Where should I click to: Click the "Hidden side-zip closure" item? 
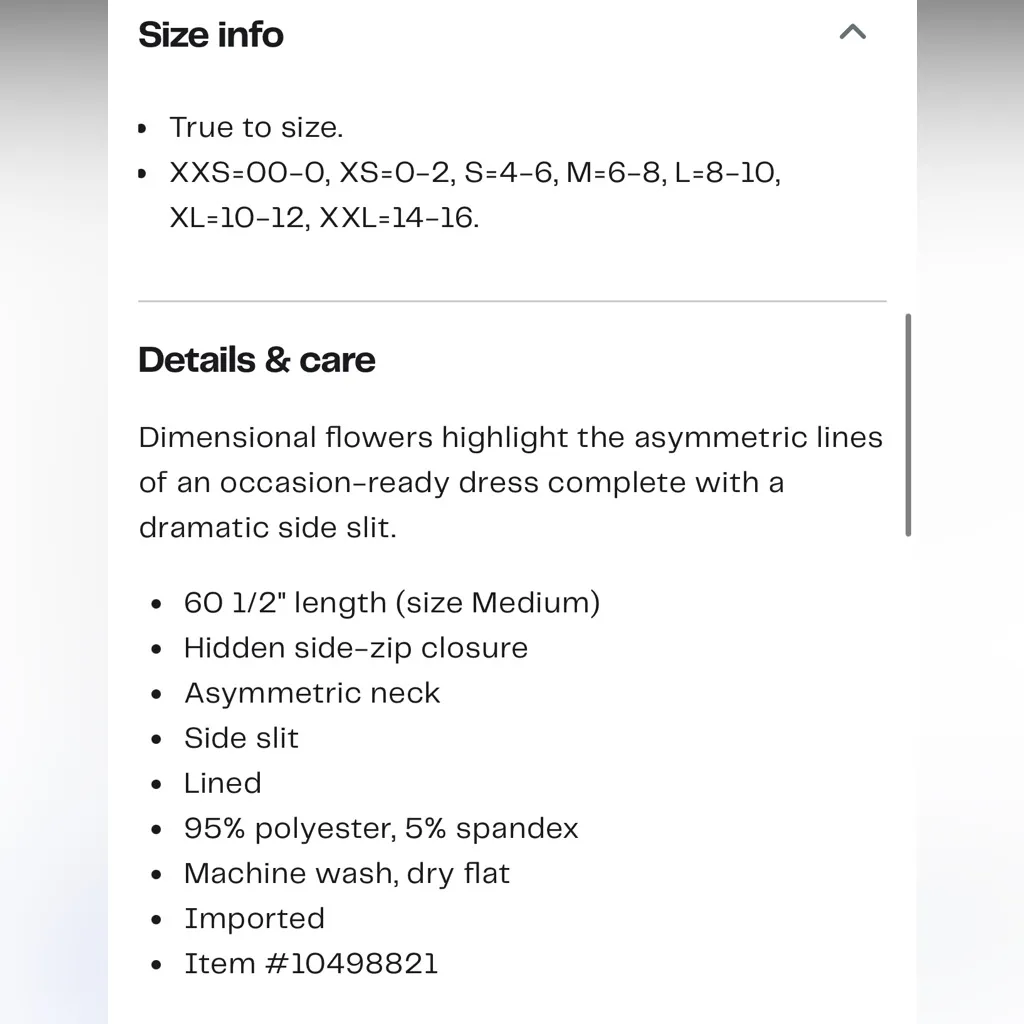[356, 648]
